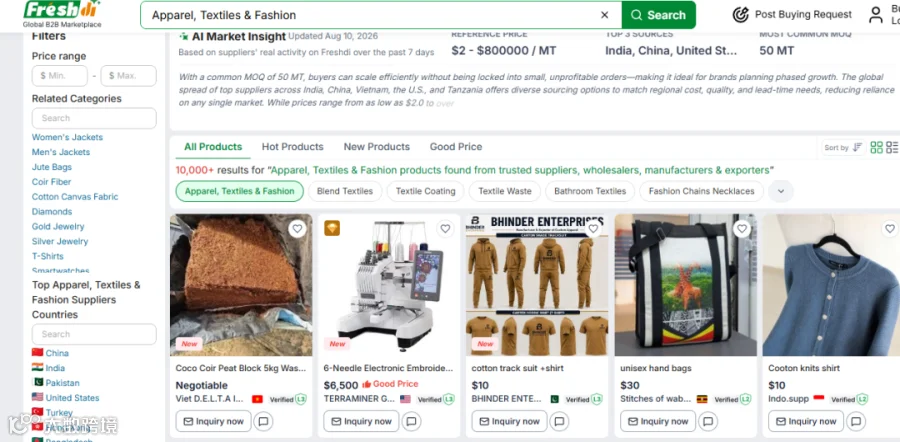
Task: Click gold diamond badge on embroidery machine
Action: [332, 228]
